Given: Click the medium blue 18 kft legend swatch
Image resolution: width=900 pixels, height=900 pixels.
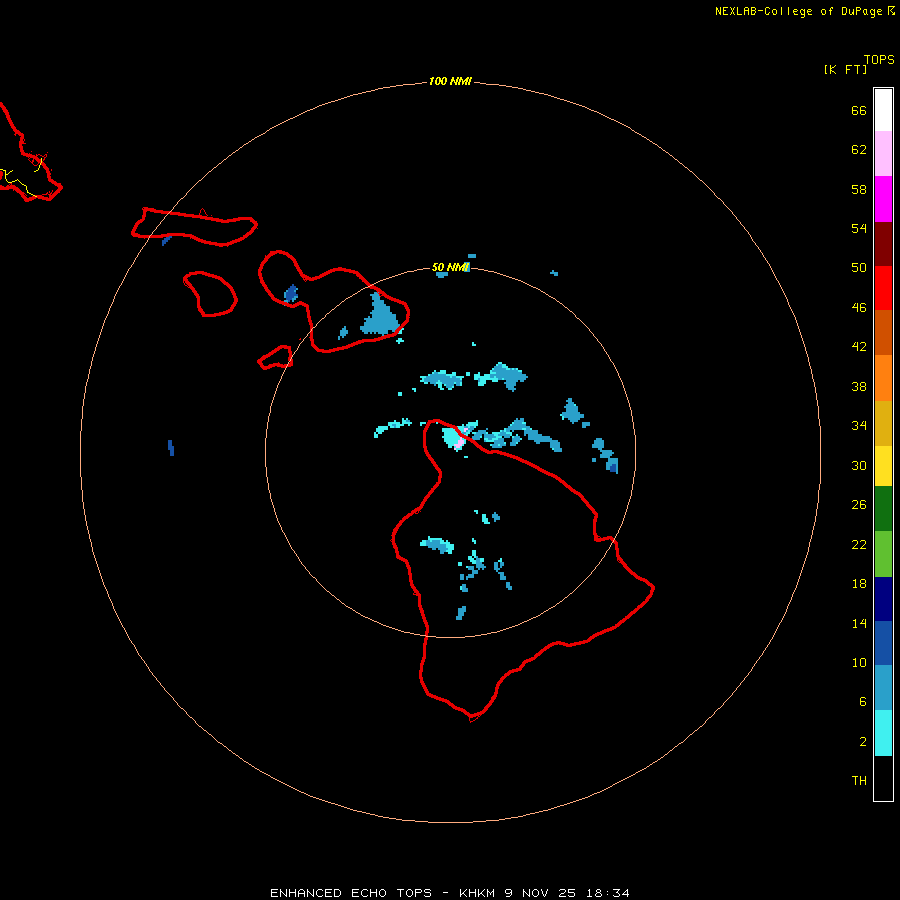Looking at the screenshot, I should 883,643.
